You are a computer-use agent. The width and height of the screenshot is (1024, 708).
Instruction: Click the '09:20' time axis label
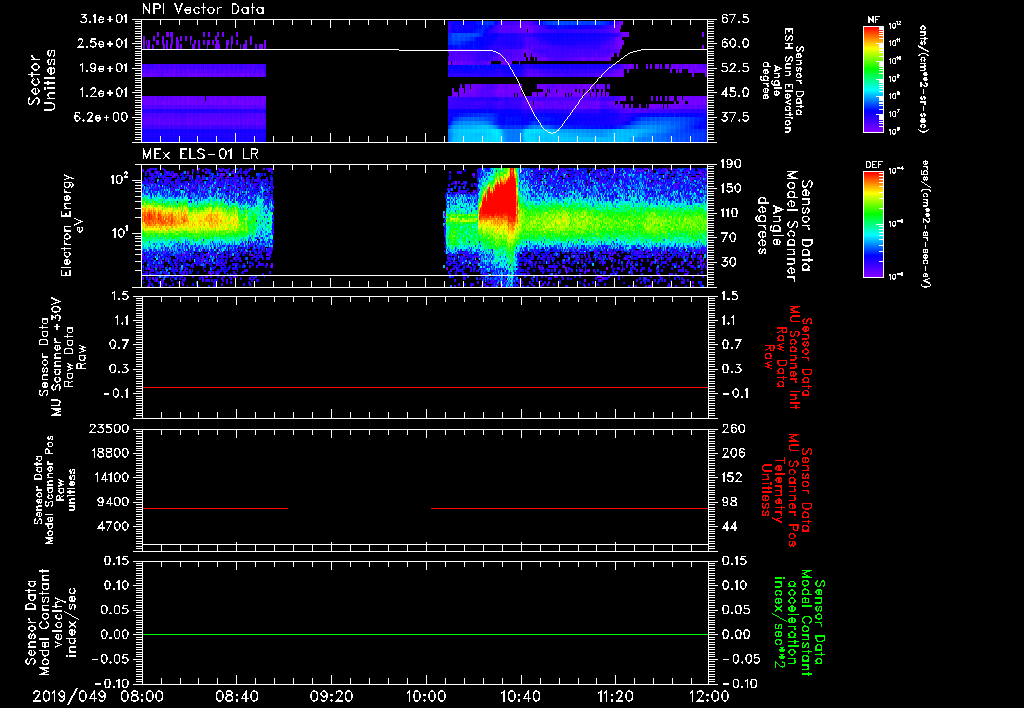tap(331, 696)
